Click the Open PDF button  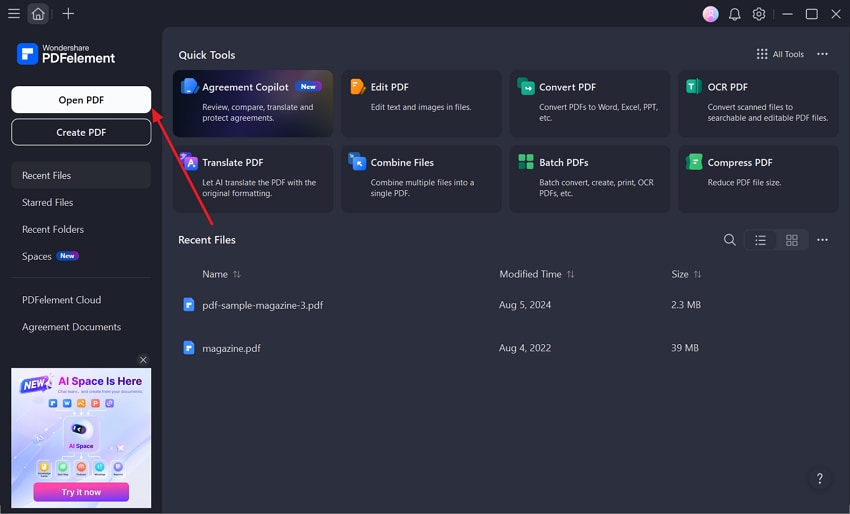point(81,100)
